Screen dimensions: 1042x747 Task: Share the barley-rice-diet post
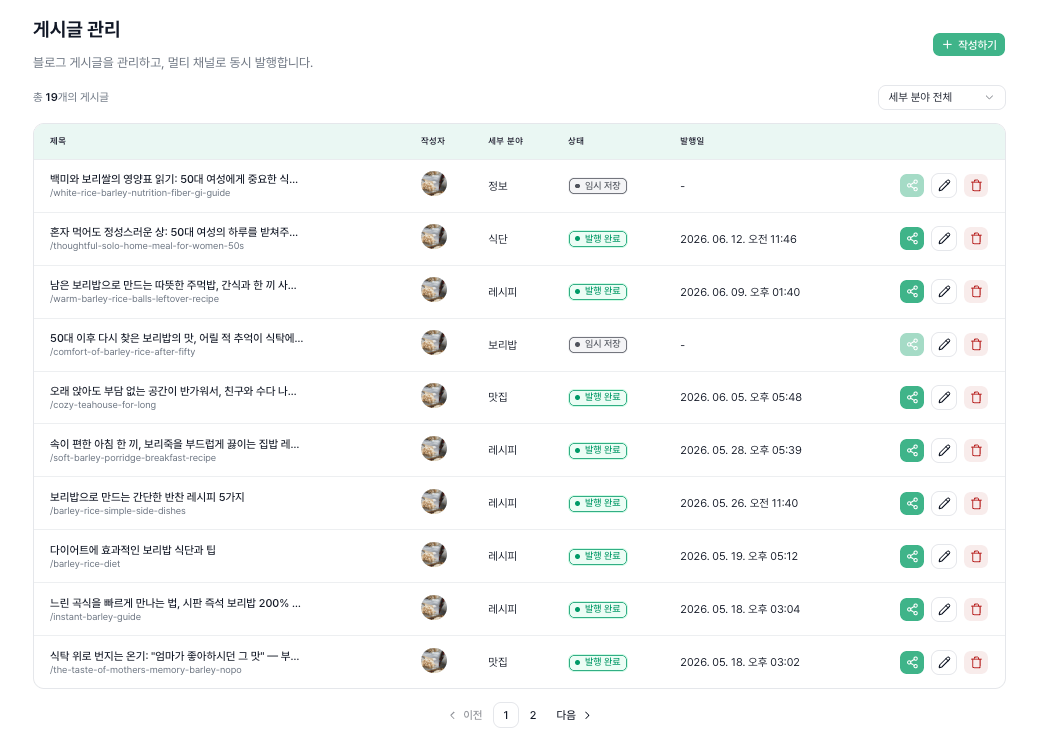(x=912, y=556)
